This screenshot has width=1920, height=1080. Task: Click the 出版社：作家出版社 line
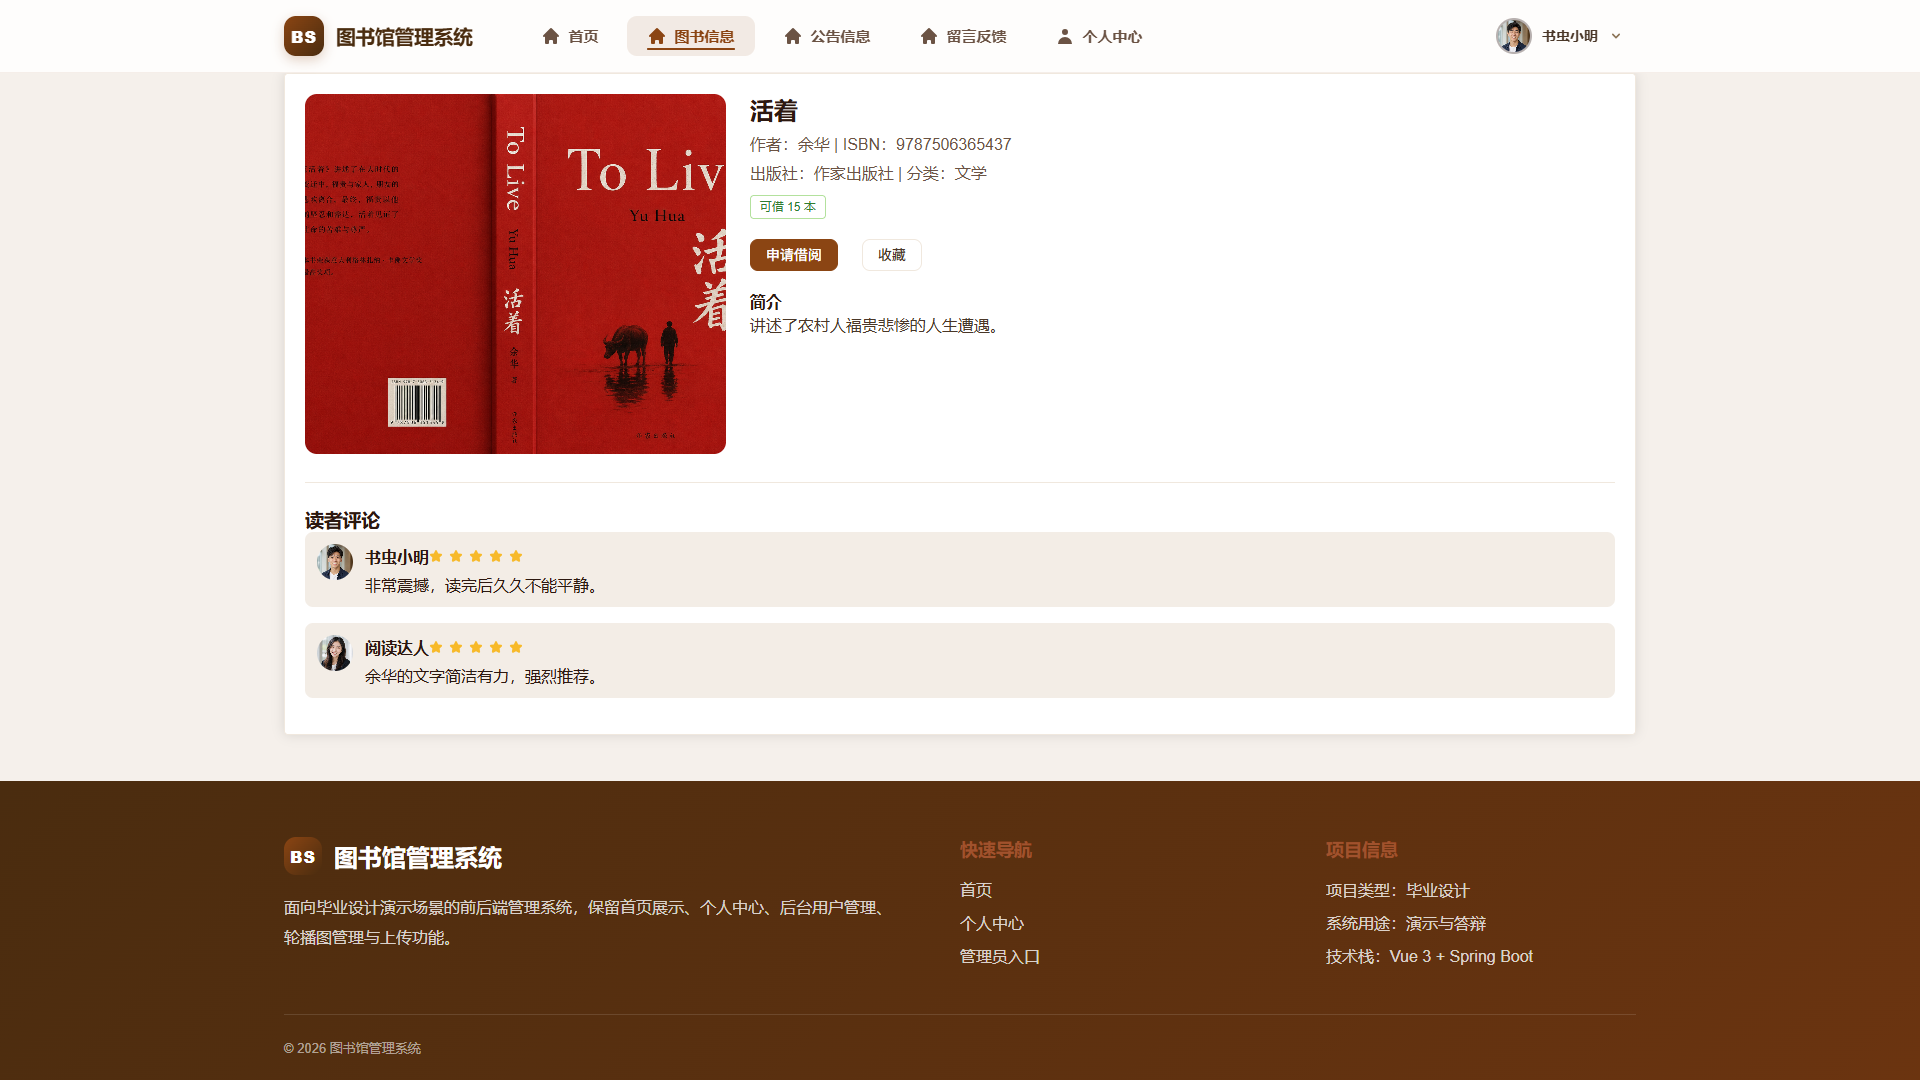[822, 174]
